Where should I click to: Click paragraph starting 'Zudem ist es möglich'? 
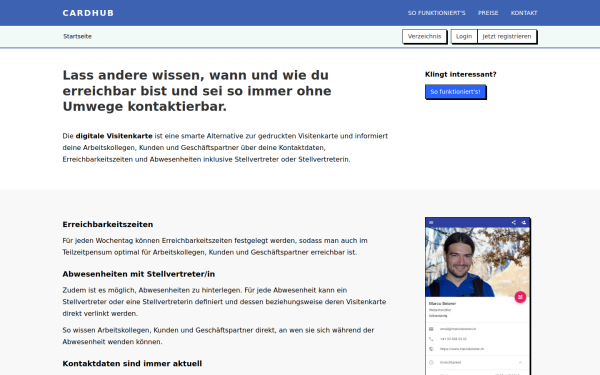(x=224, y=302)
